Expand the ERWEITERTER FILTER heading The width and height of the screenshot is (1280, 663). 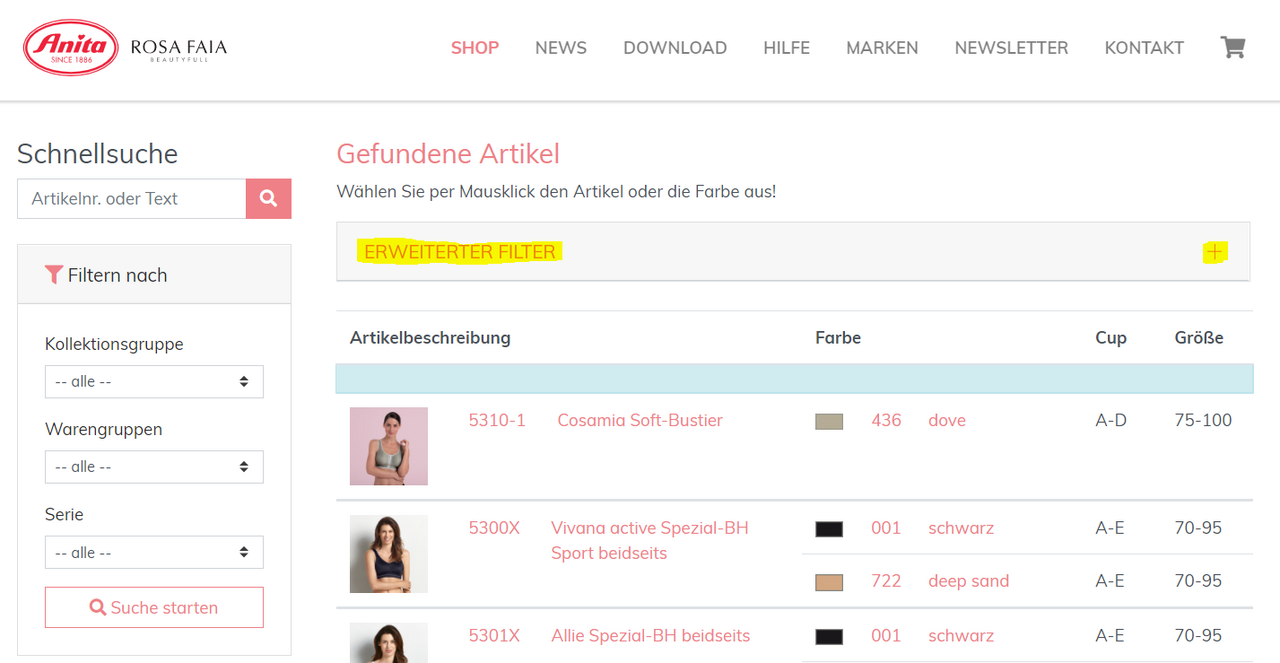460,252
